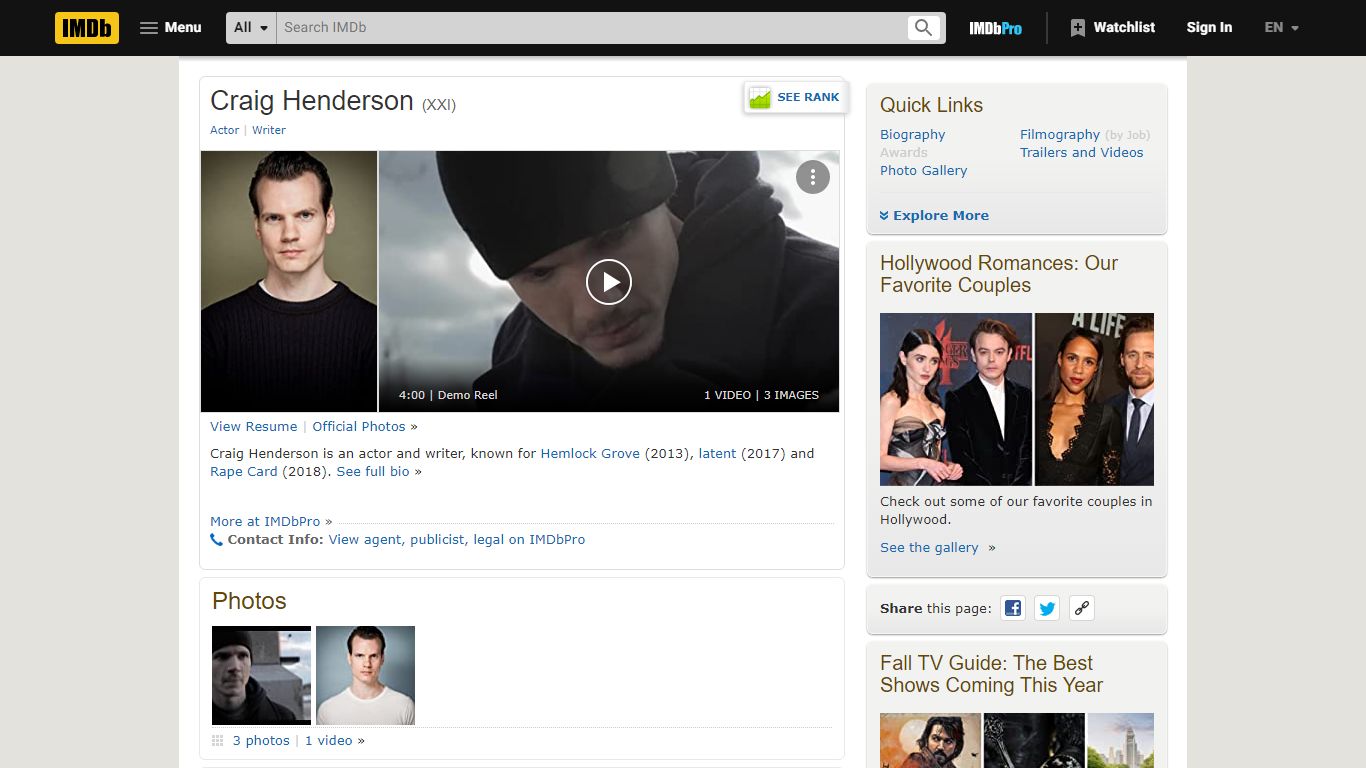Click the 3 photos link
Viewport: 1366px width, 768px height.
click(261, 741)
